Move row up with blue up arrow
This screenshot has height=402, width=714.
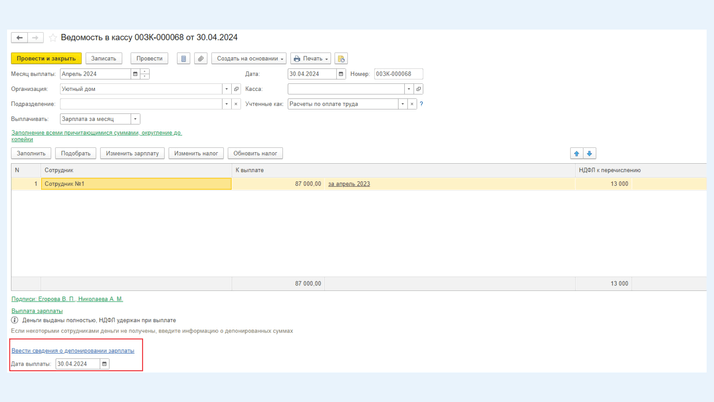tap(576, 153)
